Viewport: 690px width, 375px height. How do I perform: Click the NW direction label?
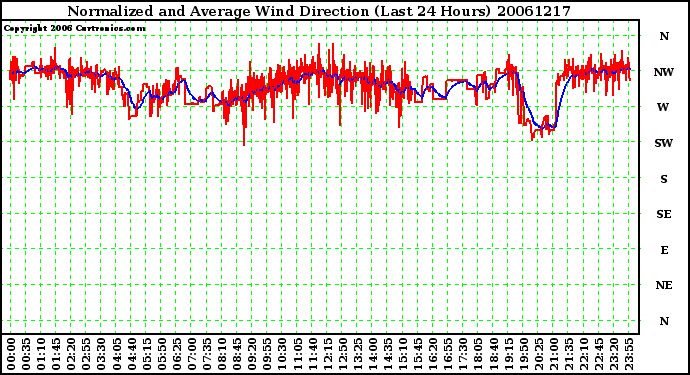click(x=664, y=72)
